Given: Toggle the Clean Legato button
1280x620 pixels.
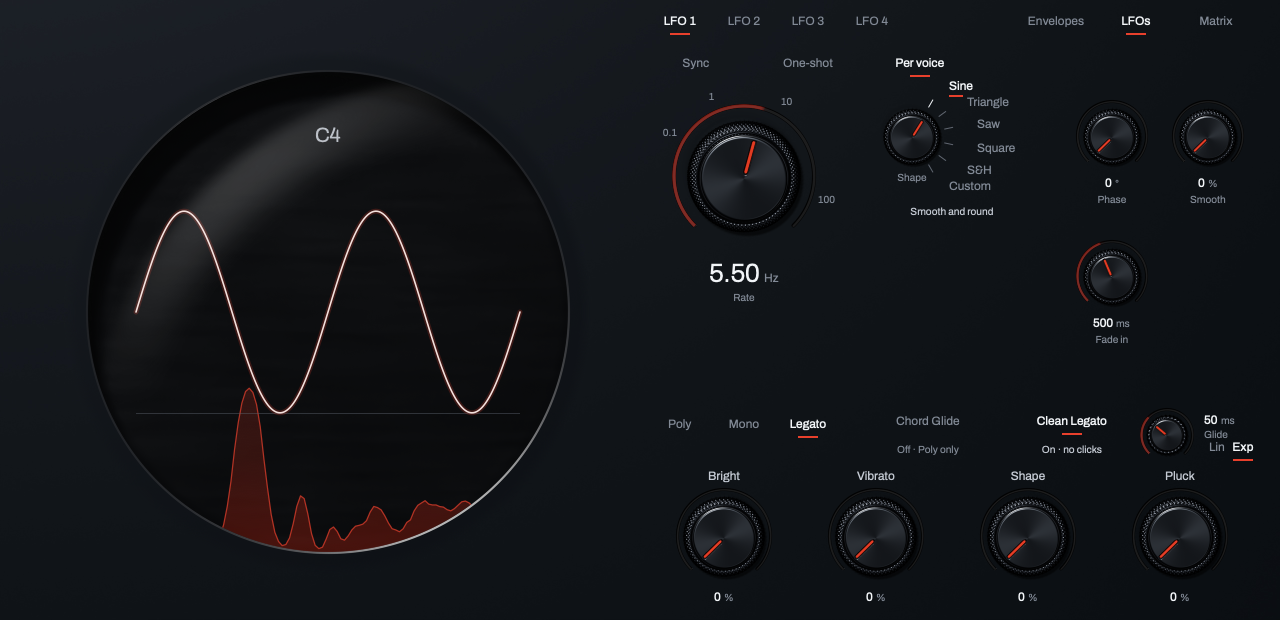Looking at the screenshot, I should pyautogui.click(x=1072, y=421).
